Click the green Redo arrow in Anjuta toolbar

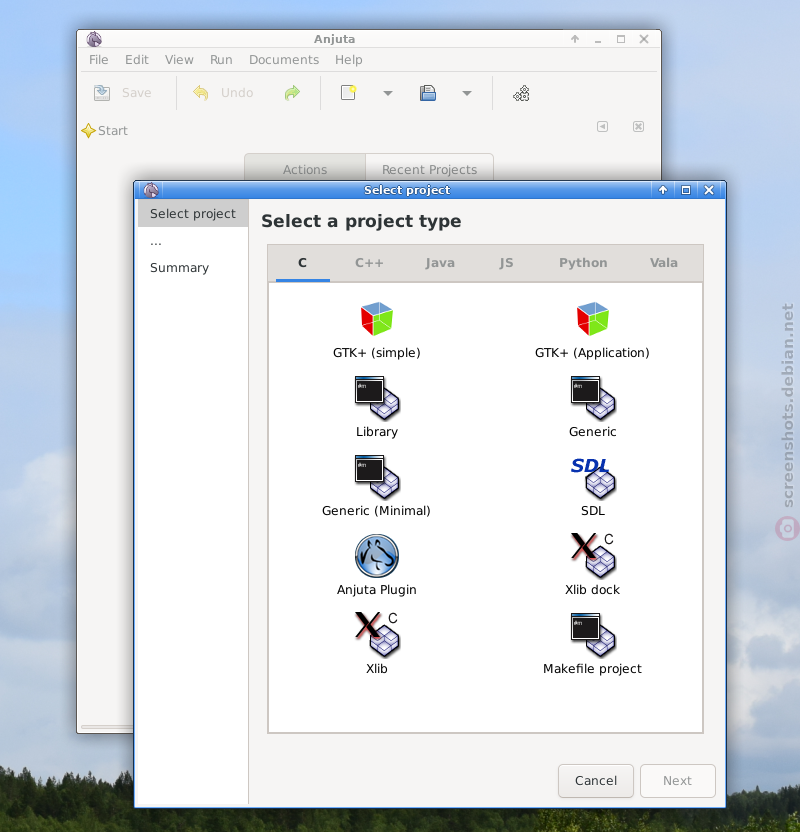(x=292, y=93)
